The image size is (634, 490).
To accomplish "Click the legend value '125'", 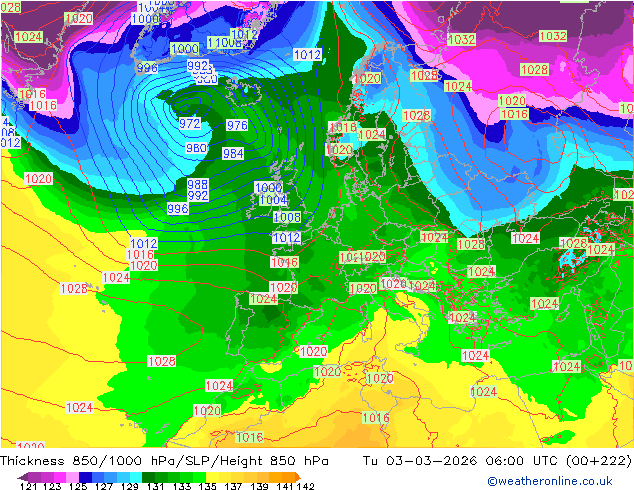I will [x=78, y=486].
